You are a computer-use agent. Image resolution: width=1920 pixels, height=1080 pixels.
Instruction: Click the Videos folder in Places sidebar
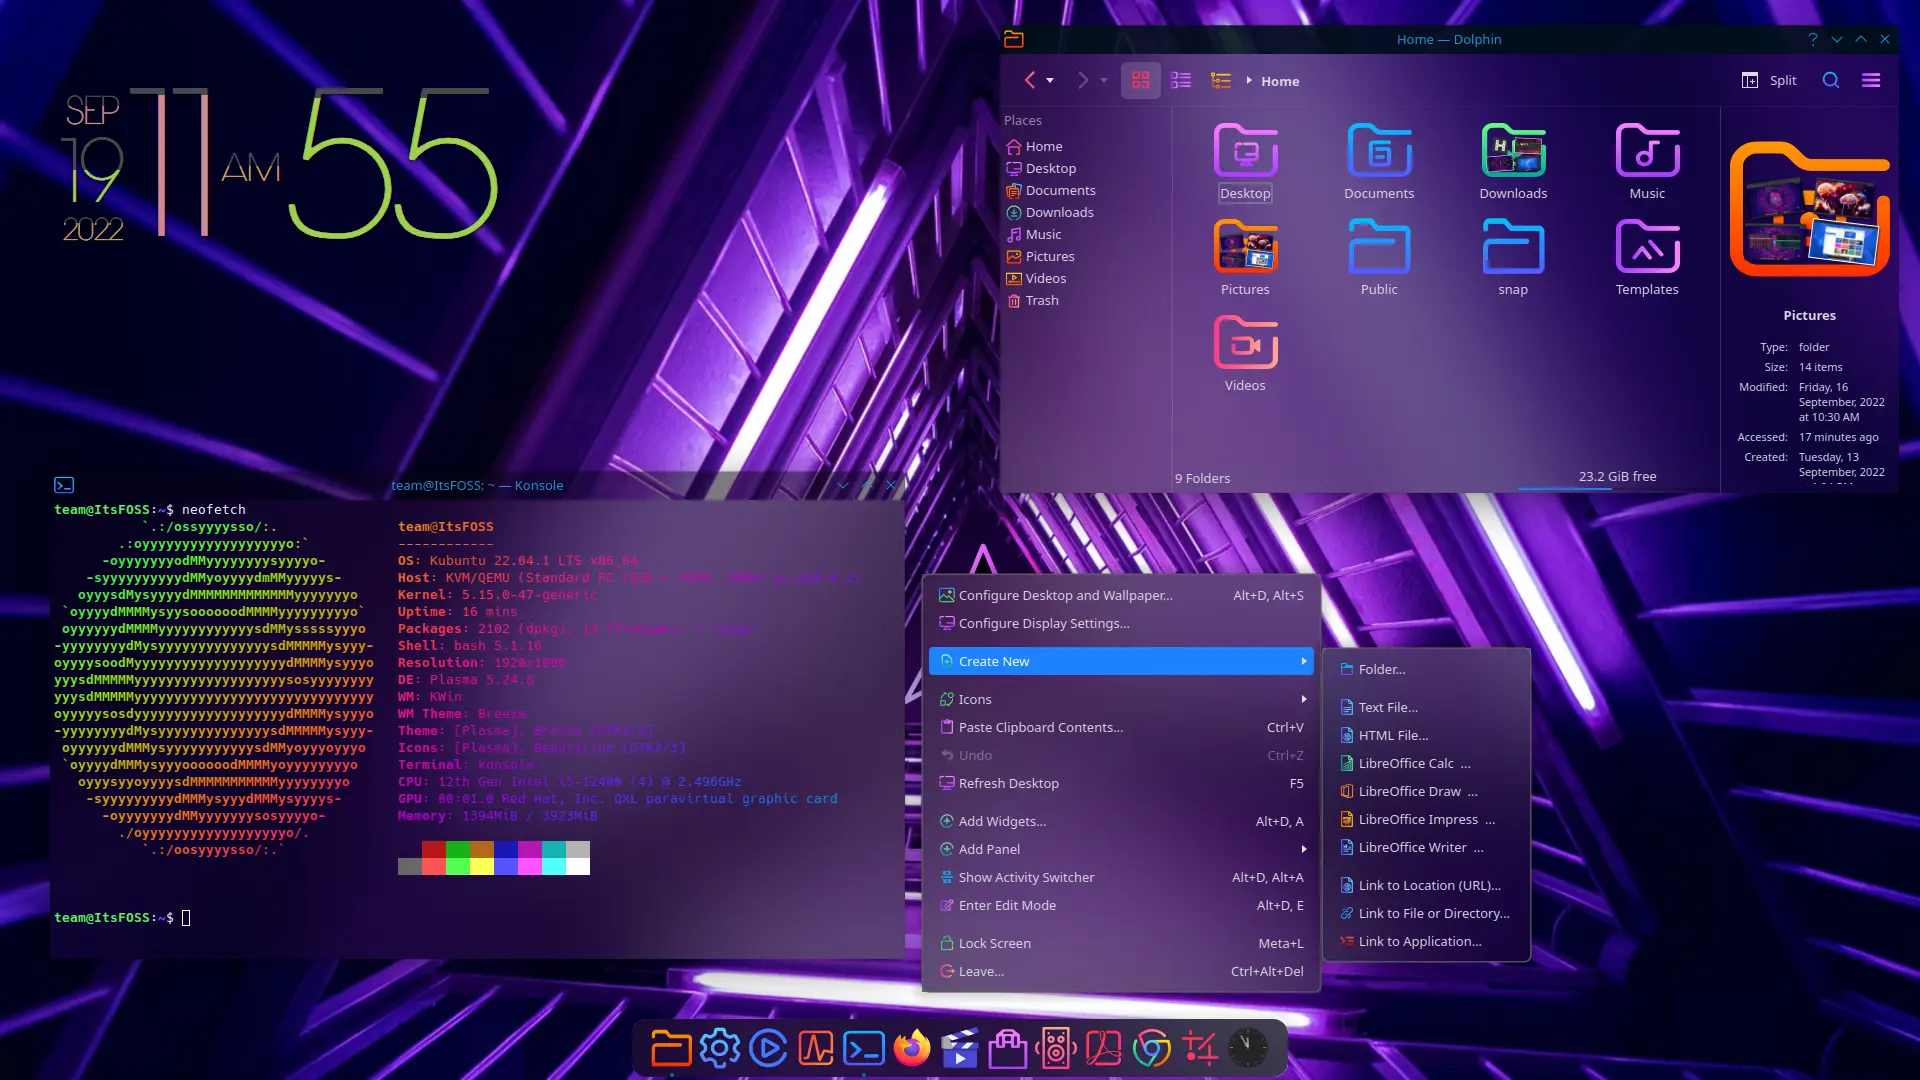click(1046, 277)
